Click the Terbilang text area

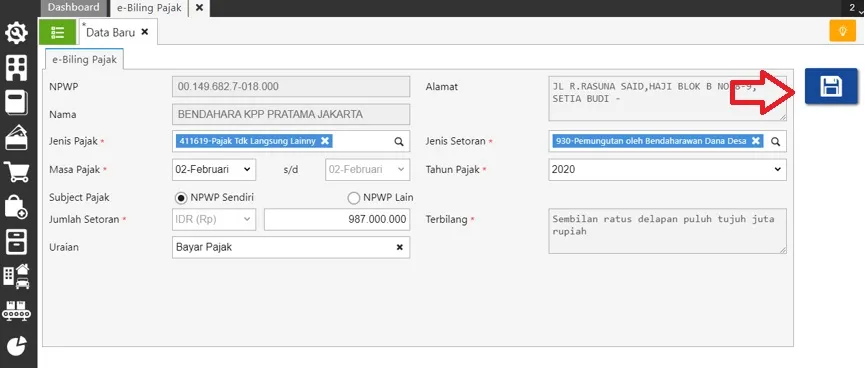(668, 231)
